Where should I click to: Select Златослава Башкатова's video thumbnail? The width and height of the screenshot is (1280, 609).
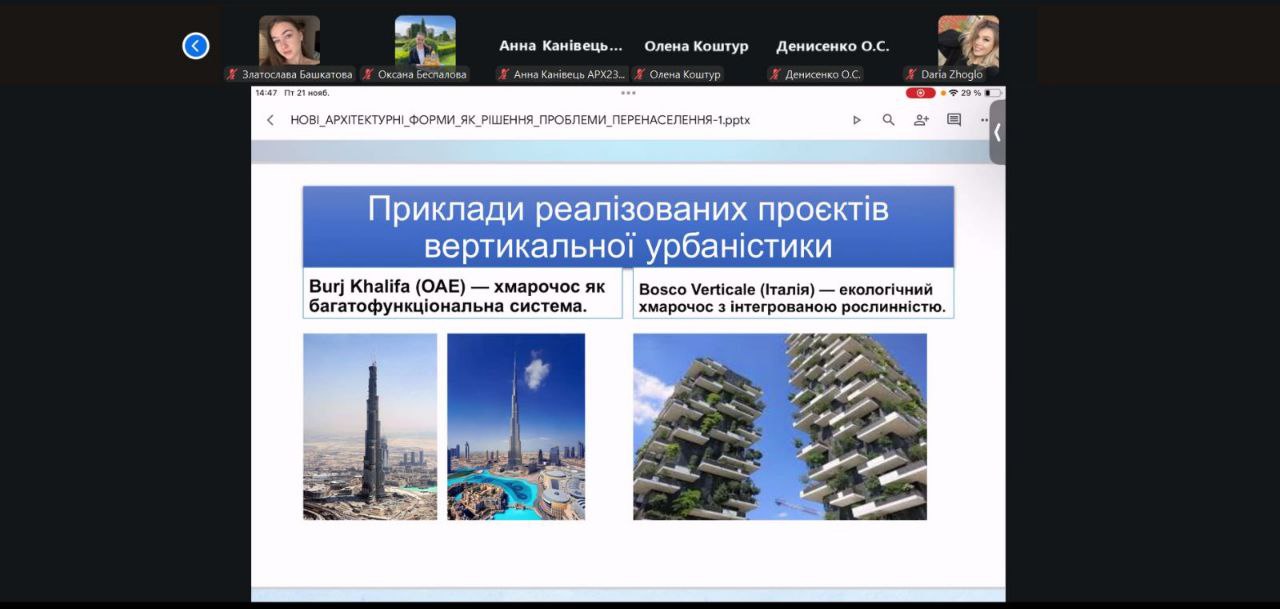coord(290,42)
